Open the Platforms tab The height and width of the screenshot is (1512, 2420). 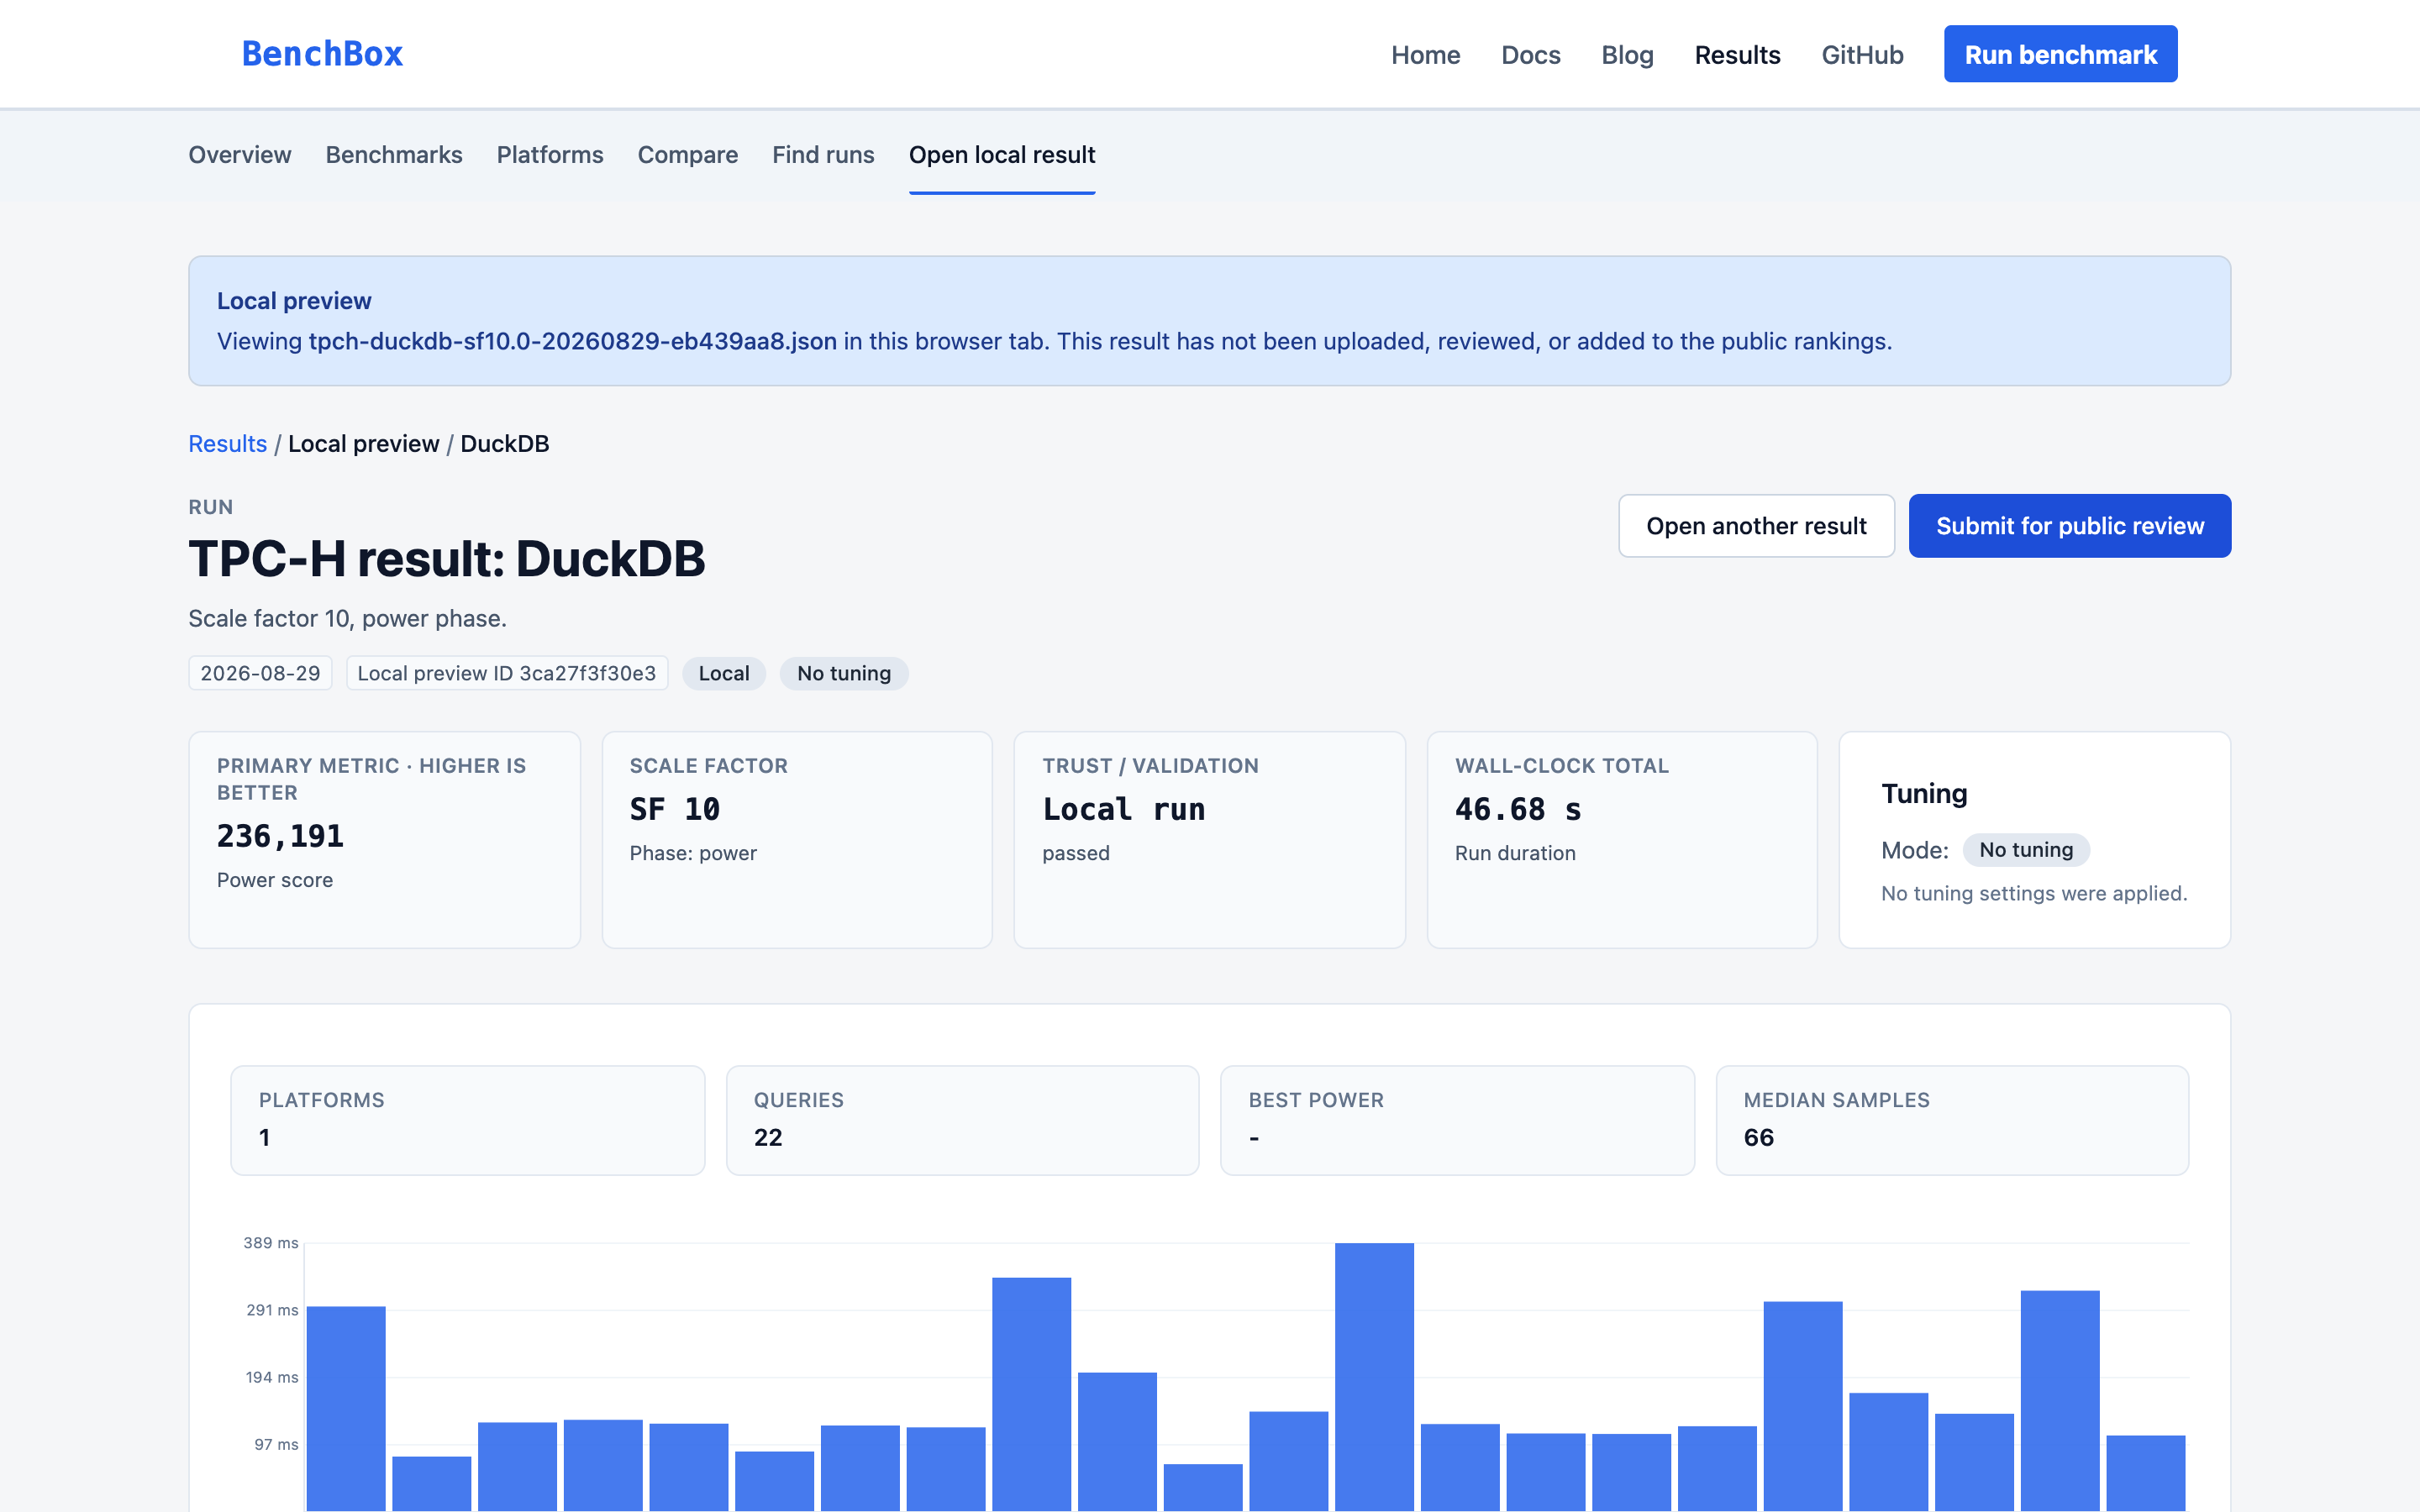coord(550,155)
